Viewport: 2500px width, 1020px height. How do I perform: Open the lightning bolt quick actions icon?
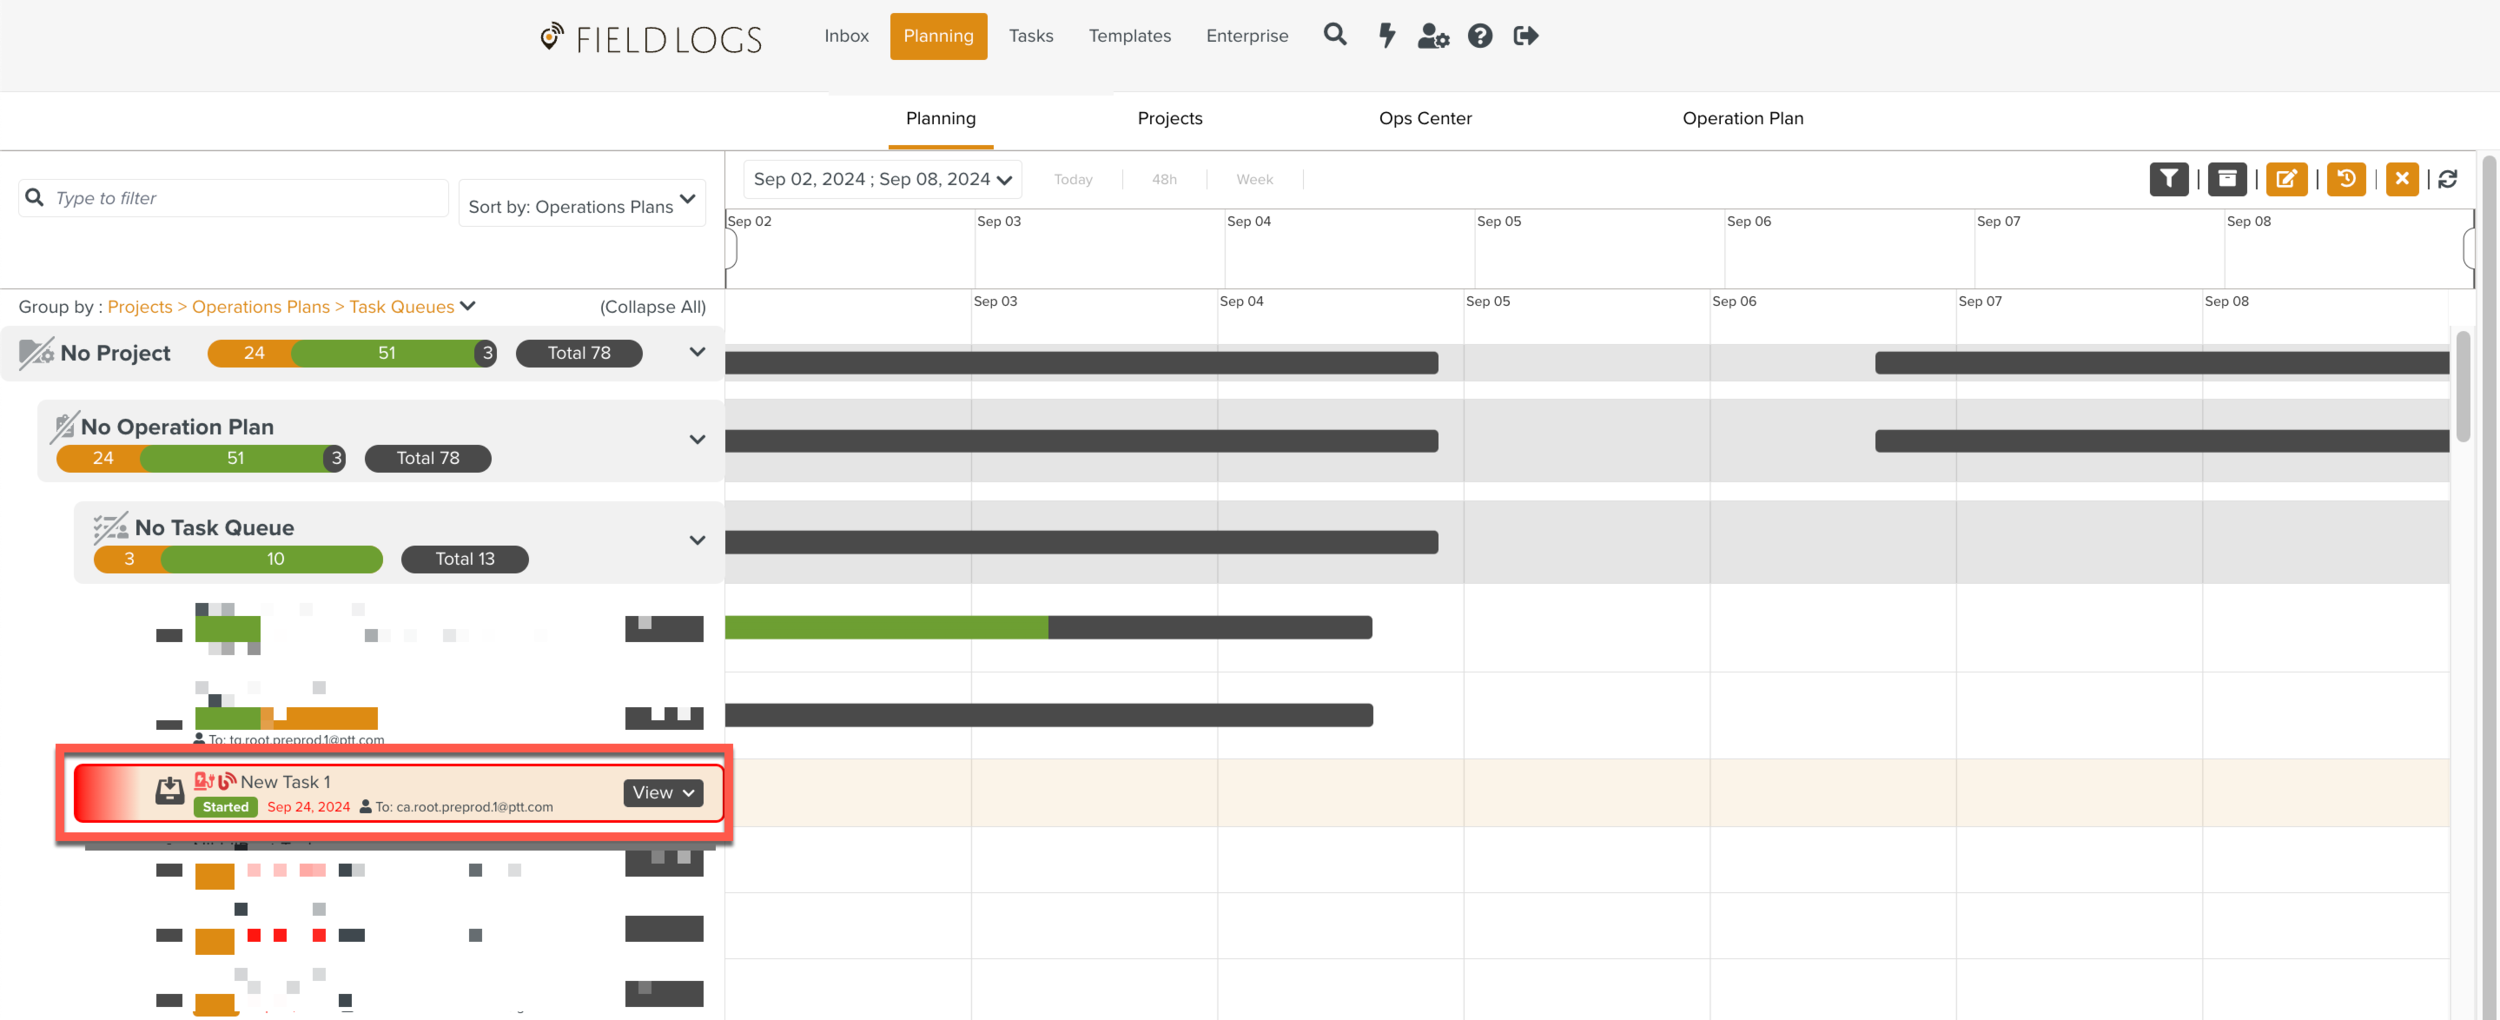click(1386, 36)
